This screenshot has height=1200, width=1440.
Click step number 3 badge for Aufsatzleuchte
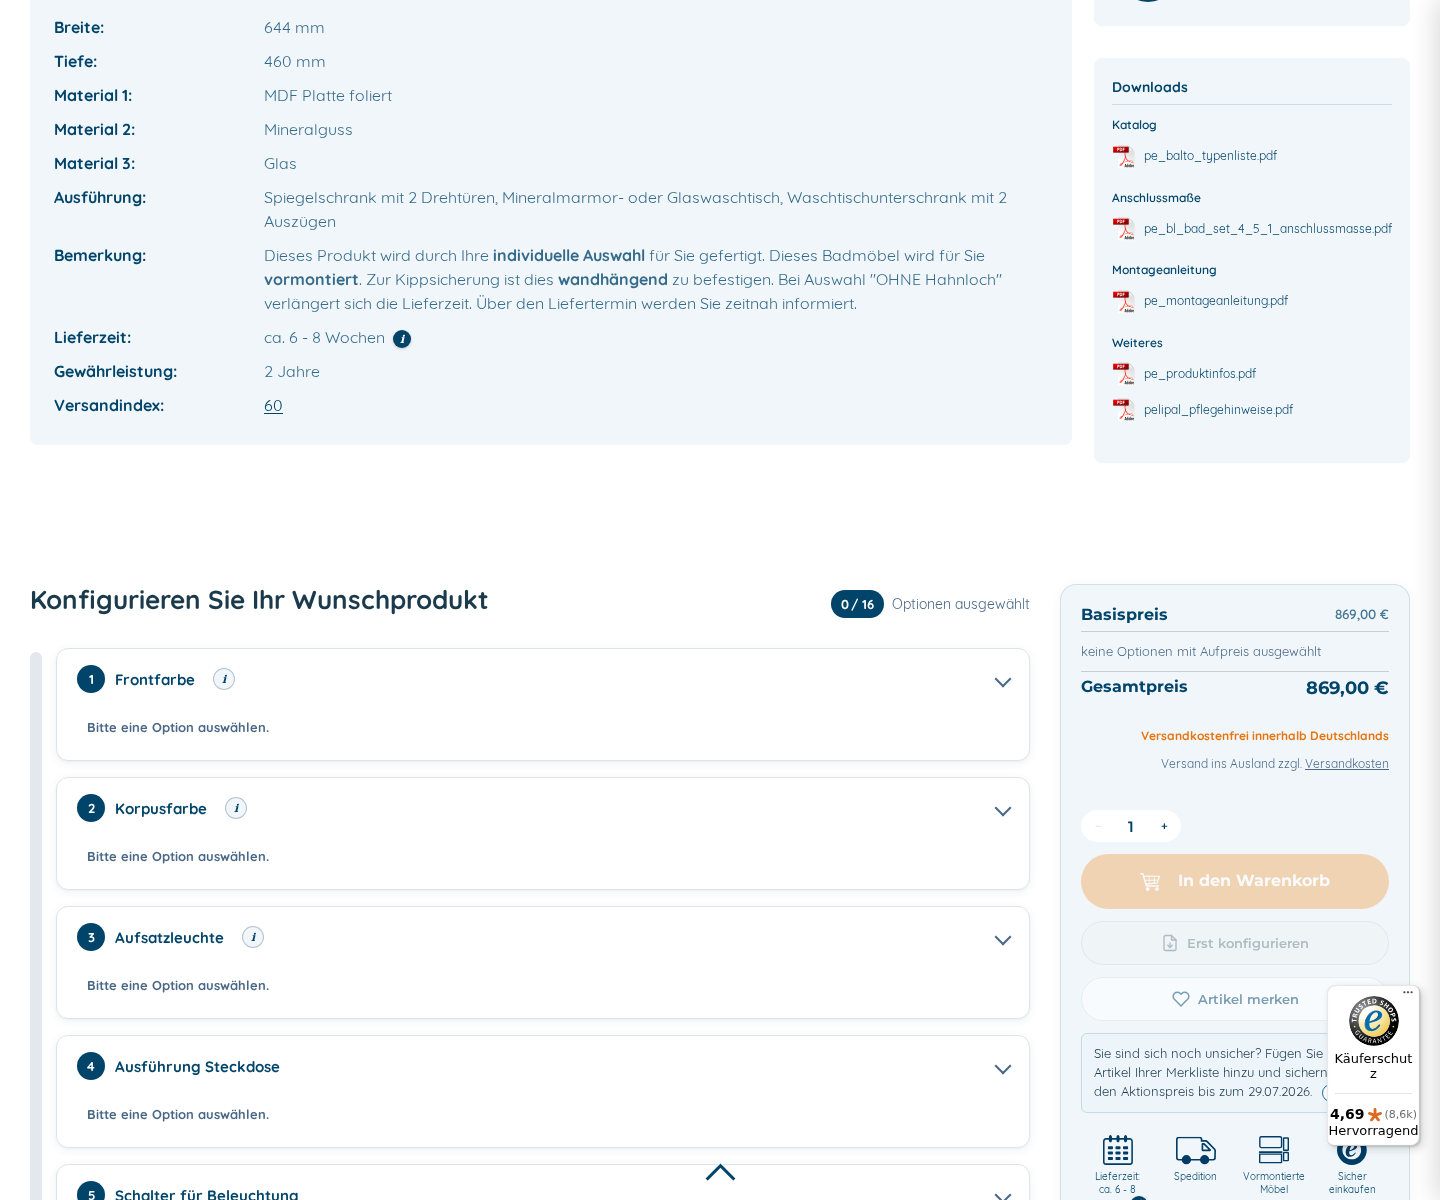click(x=91, y=937)
